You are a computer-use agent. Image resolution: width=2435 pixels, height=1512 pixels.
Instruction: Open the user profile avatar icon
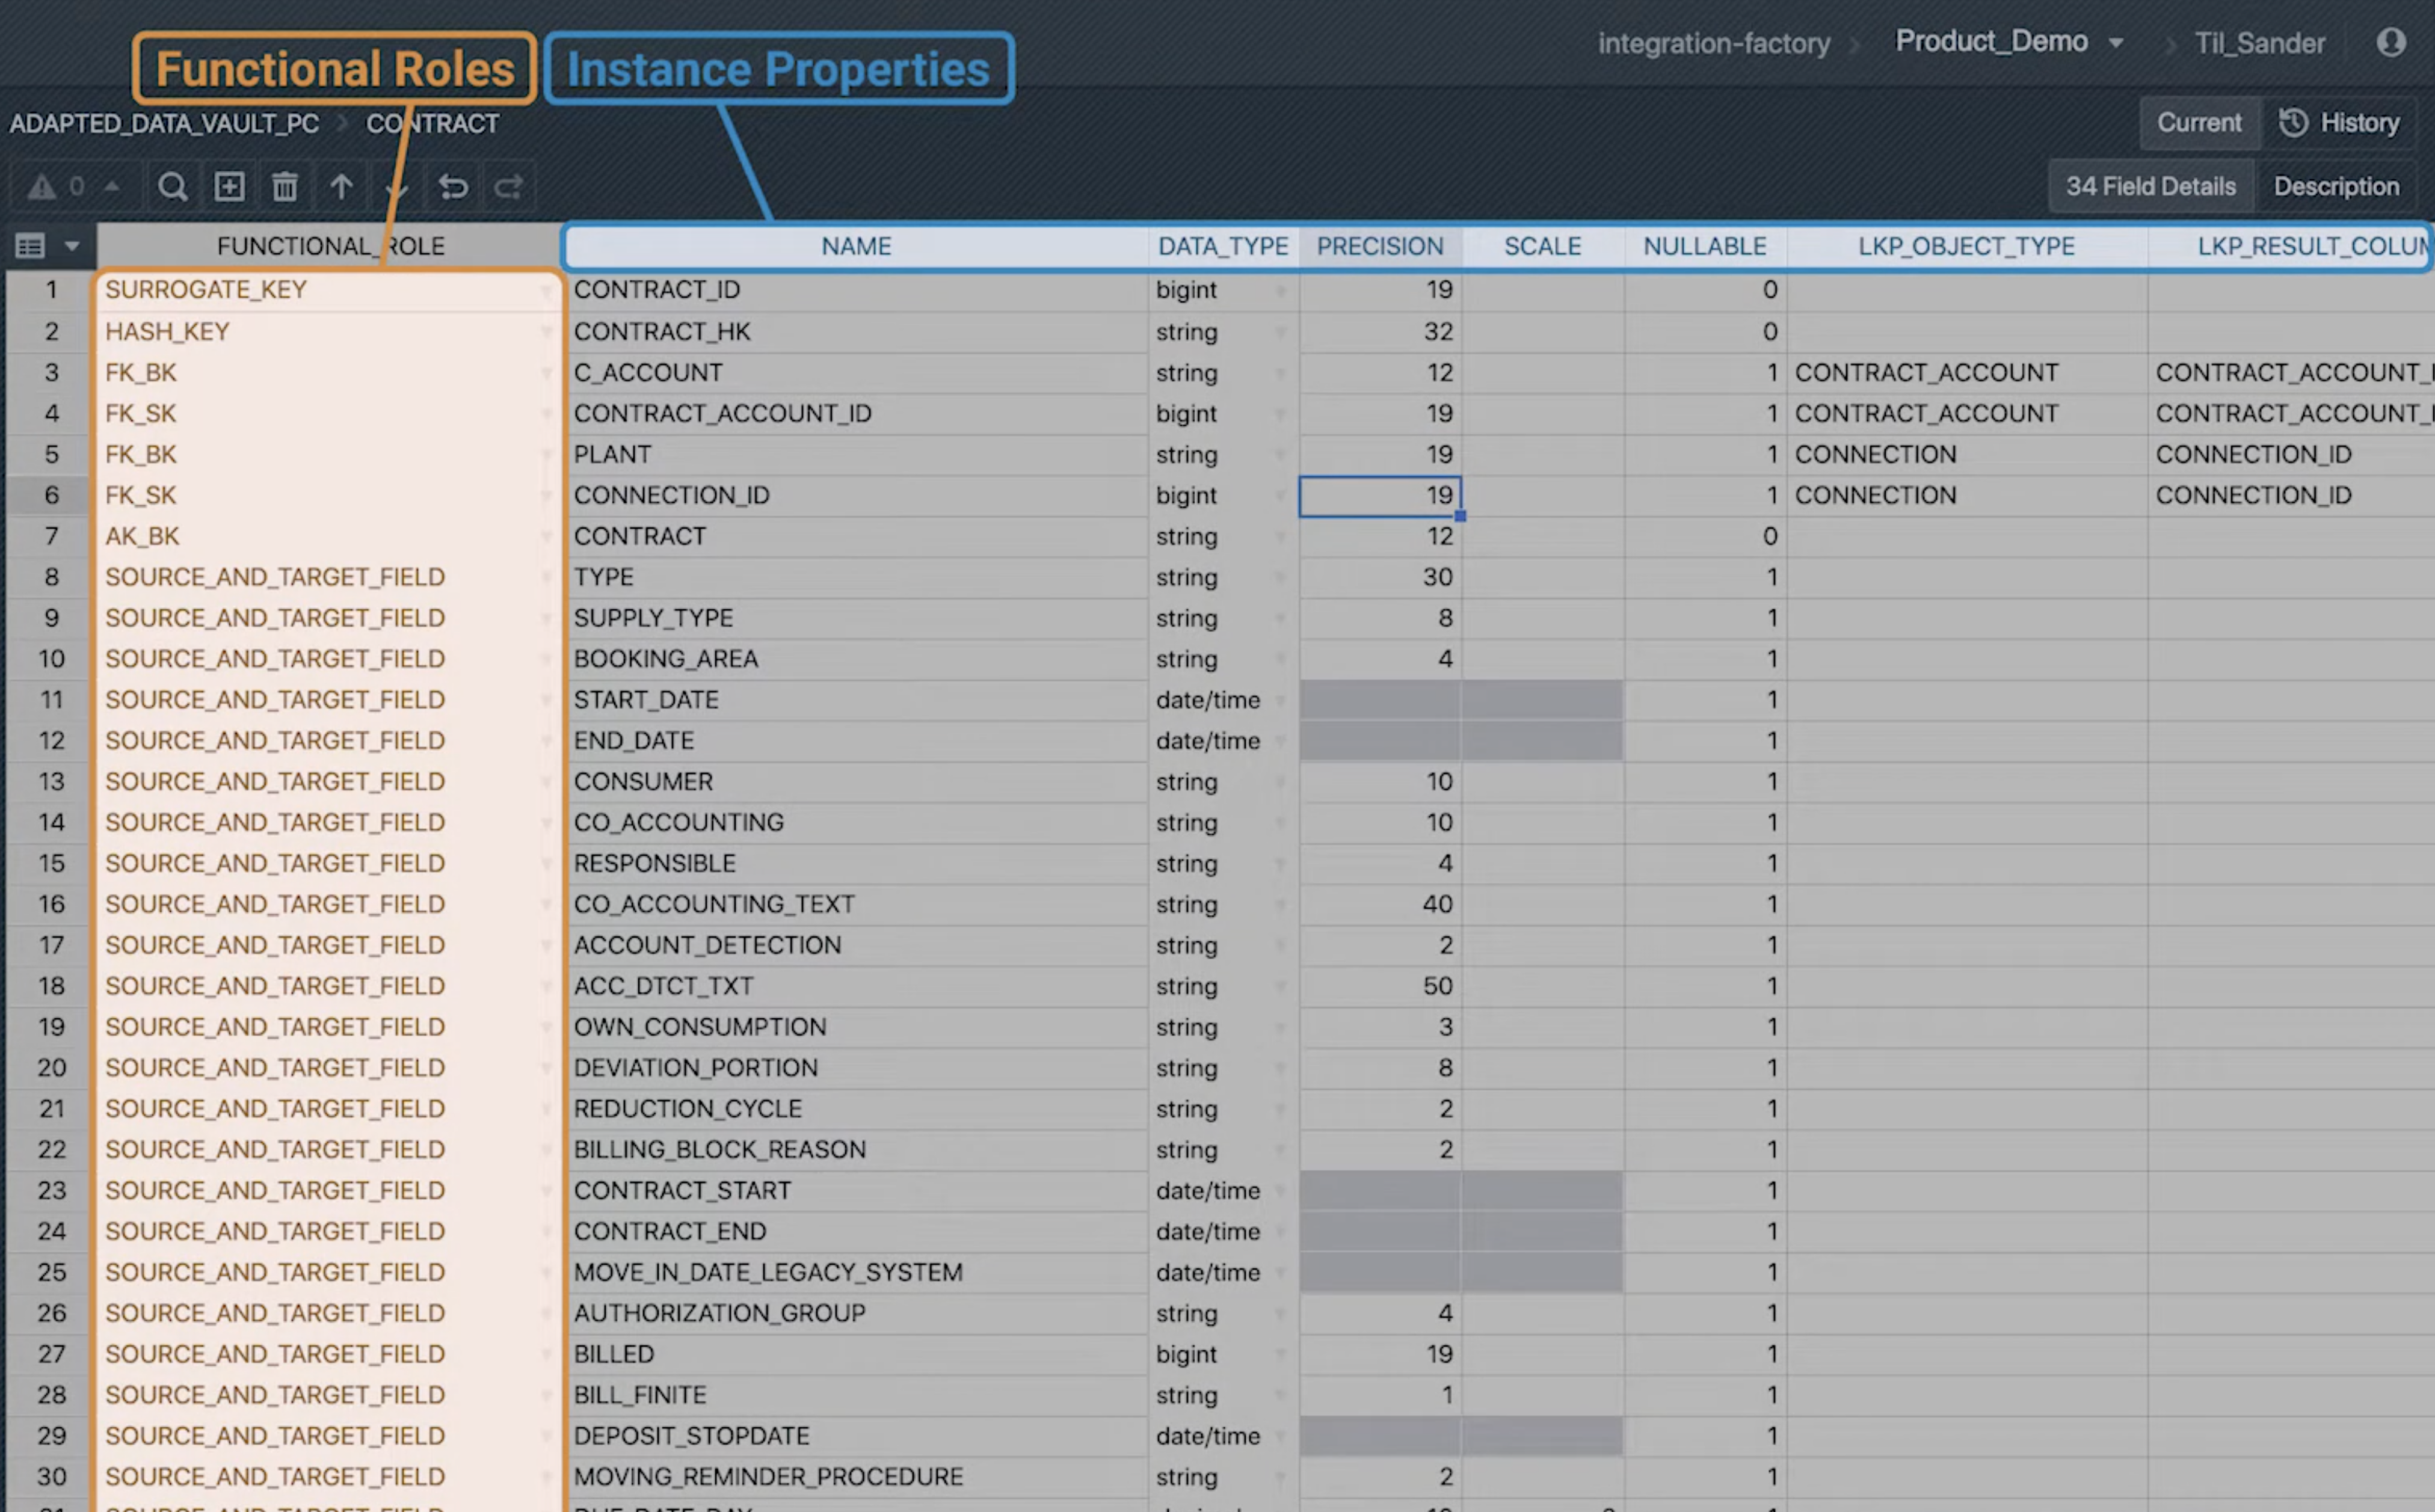(x=2390, y=42)
